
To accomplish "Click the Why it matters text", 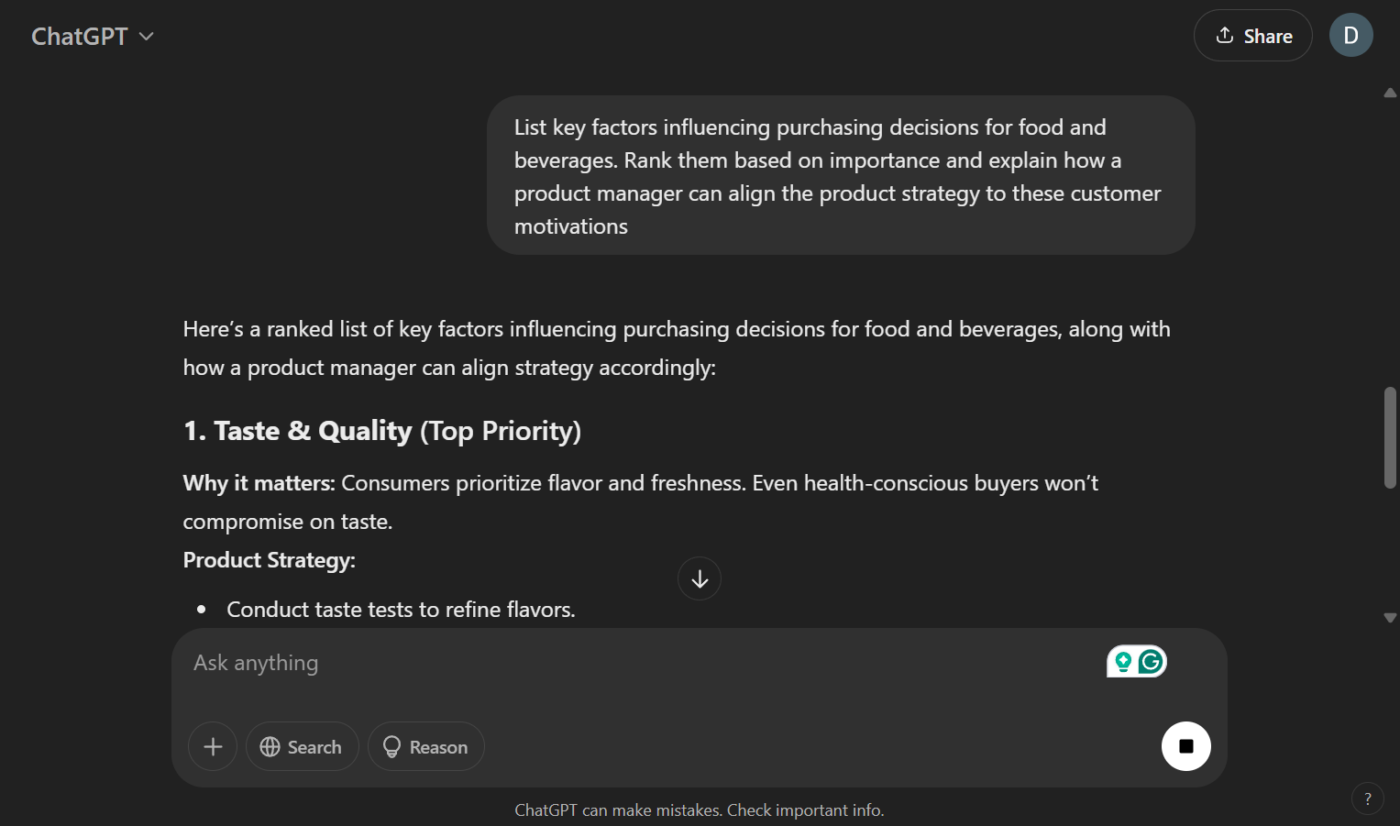I will (258, 483).
